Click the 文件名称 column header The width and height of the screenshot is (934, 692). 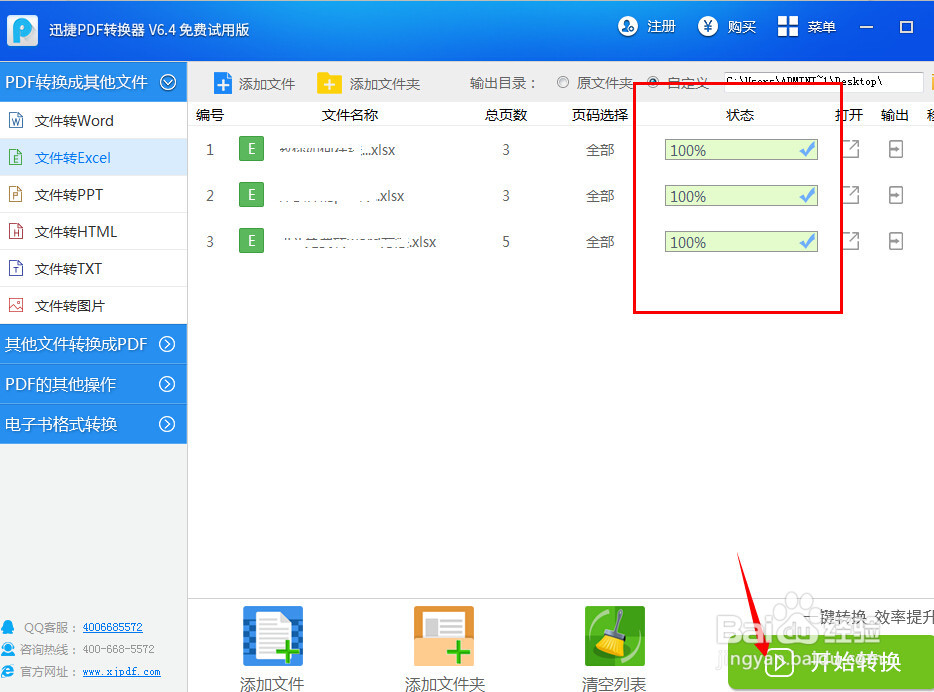(x=350, y=115)
